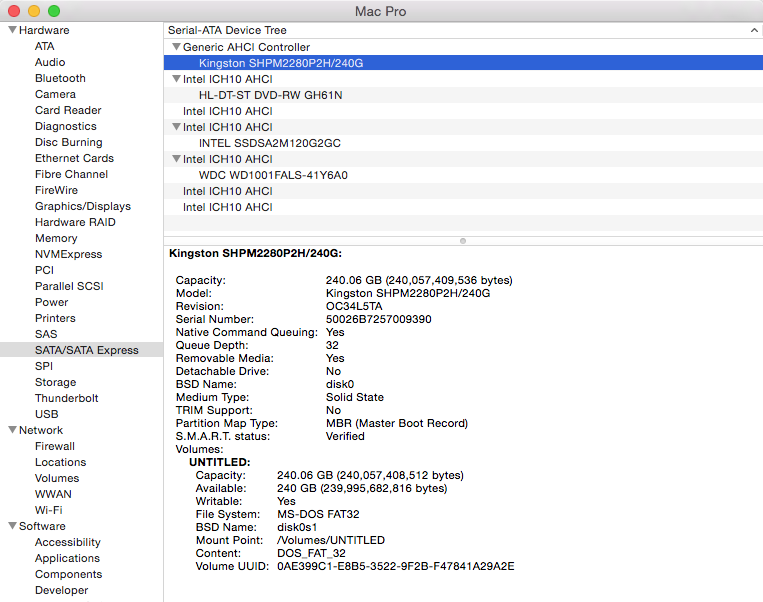
Task: Click the Volume UUID value
Action: point(396,566)
